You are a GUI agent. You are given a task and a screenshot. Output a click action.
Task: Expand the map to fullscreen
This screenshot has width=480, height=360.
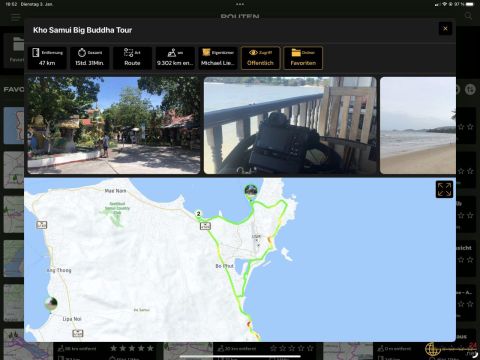click(444, 189)
